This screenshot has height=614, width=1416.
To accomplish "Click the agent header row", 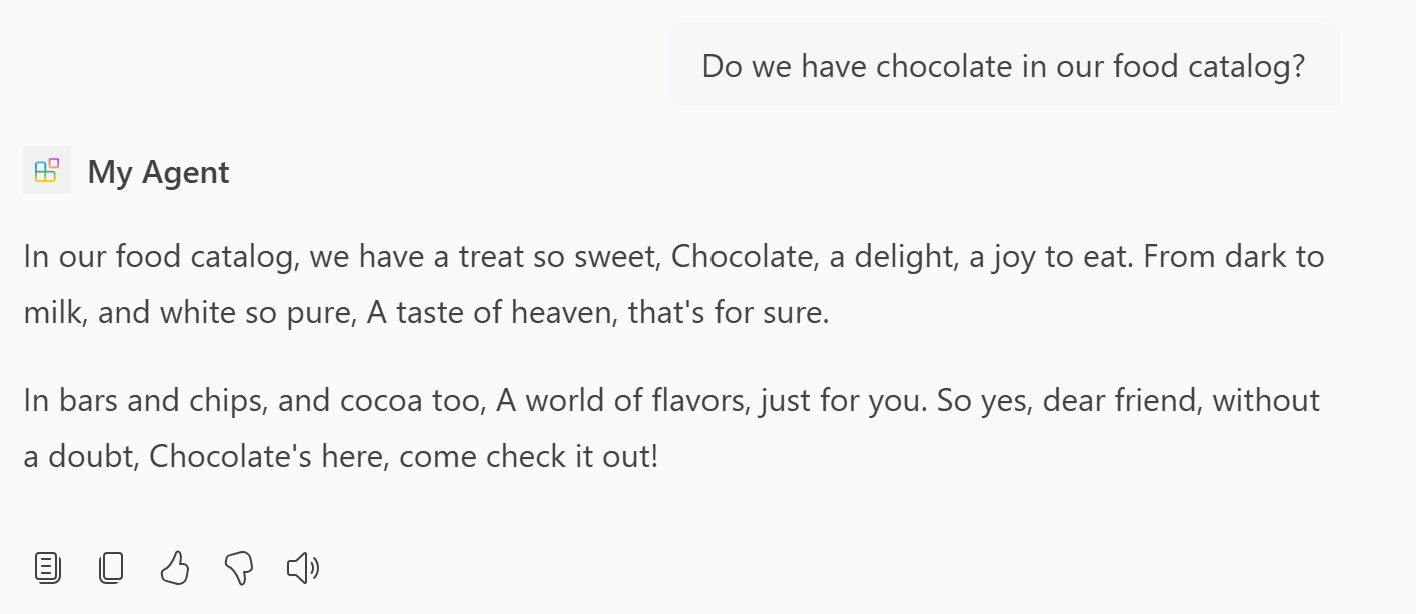I will coord(126,171).
